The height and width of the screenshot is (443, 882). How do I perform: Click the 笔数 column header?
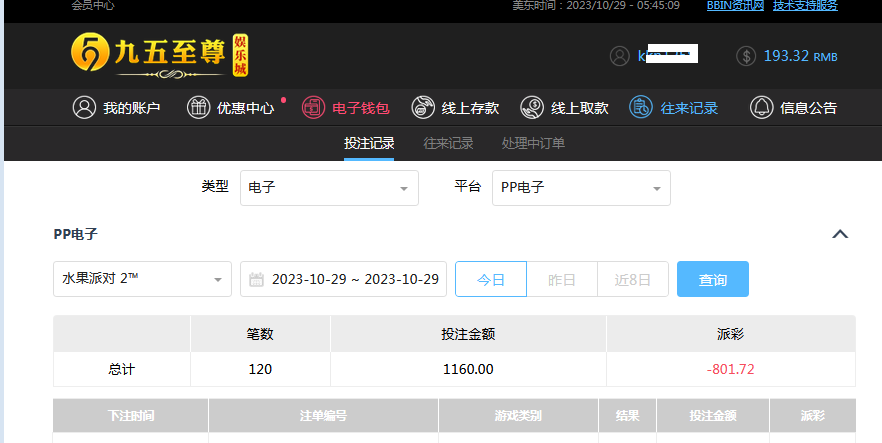tap(260, 334)
